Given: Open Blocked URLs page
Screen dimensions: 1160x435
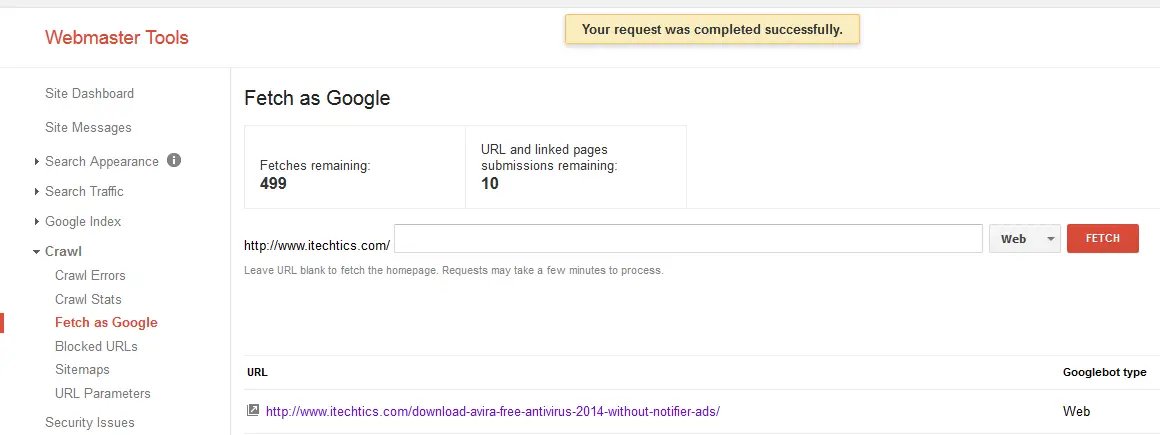Looking at the screenshot, I should (x=96, y=346).
